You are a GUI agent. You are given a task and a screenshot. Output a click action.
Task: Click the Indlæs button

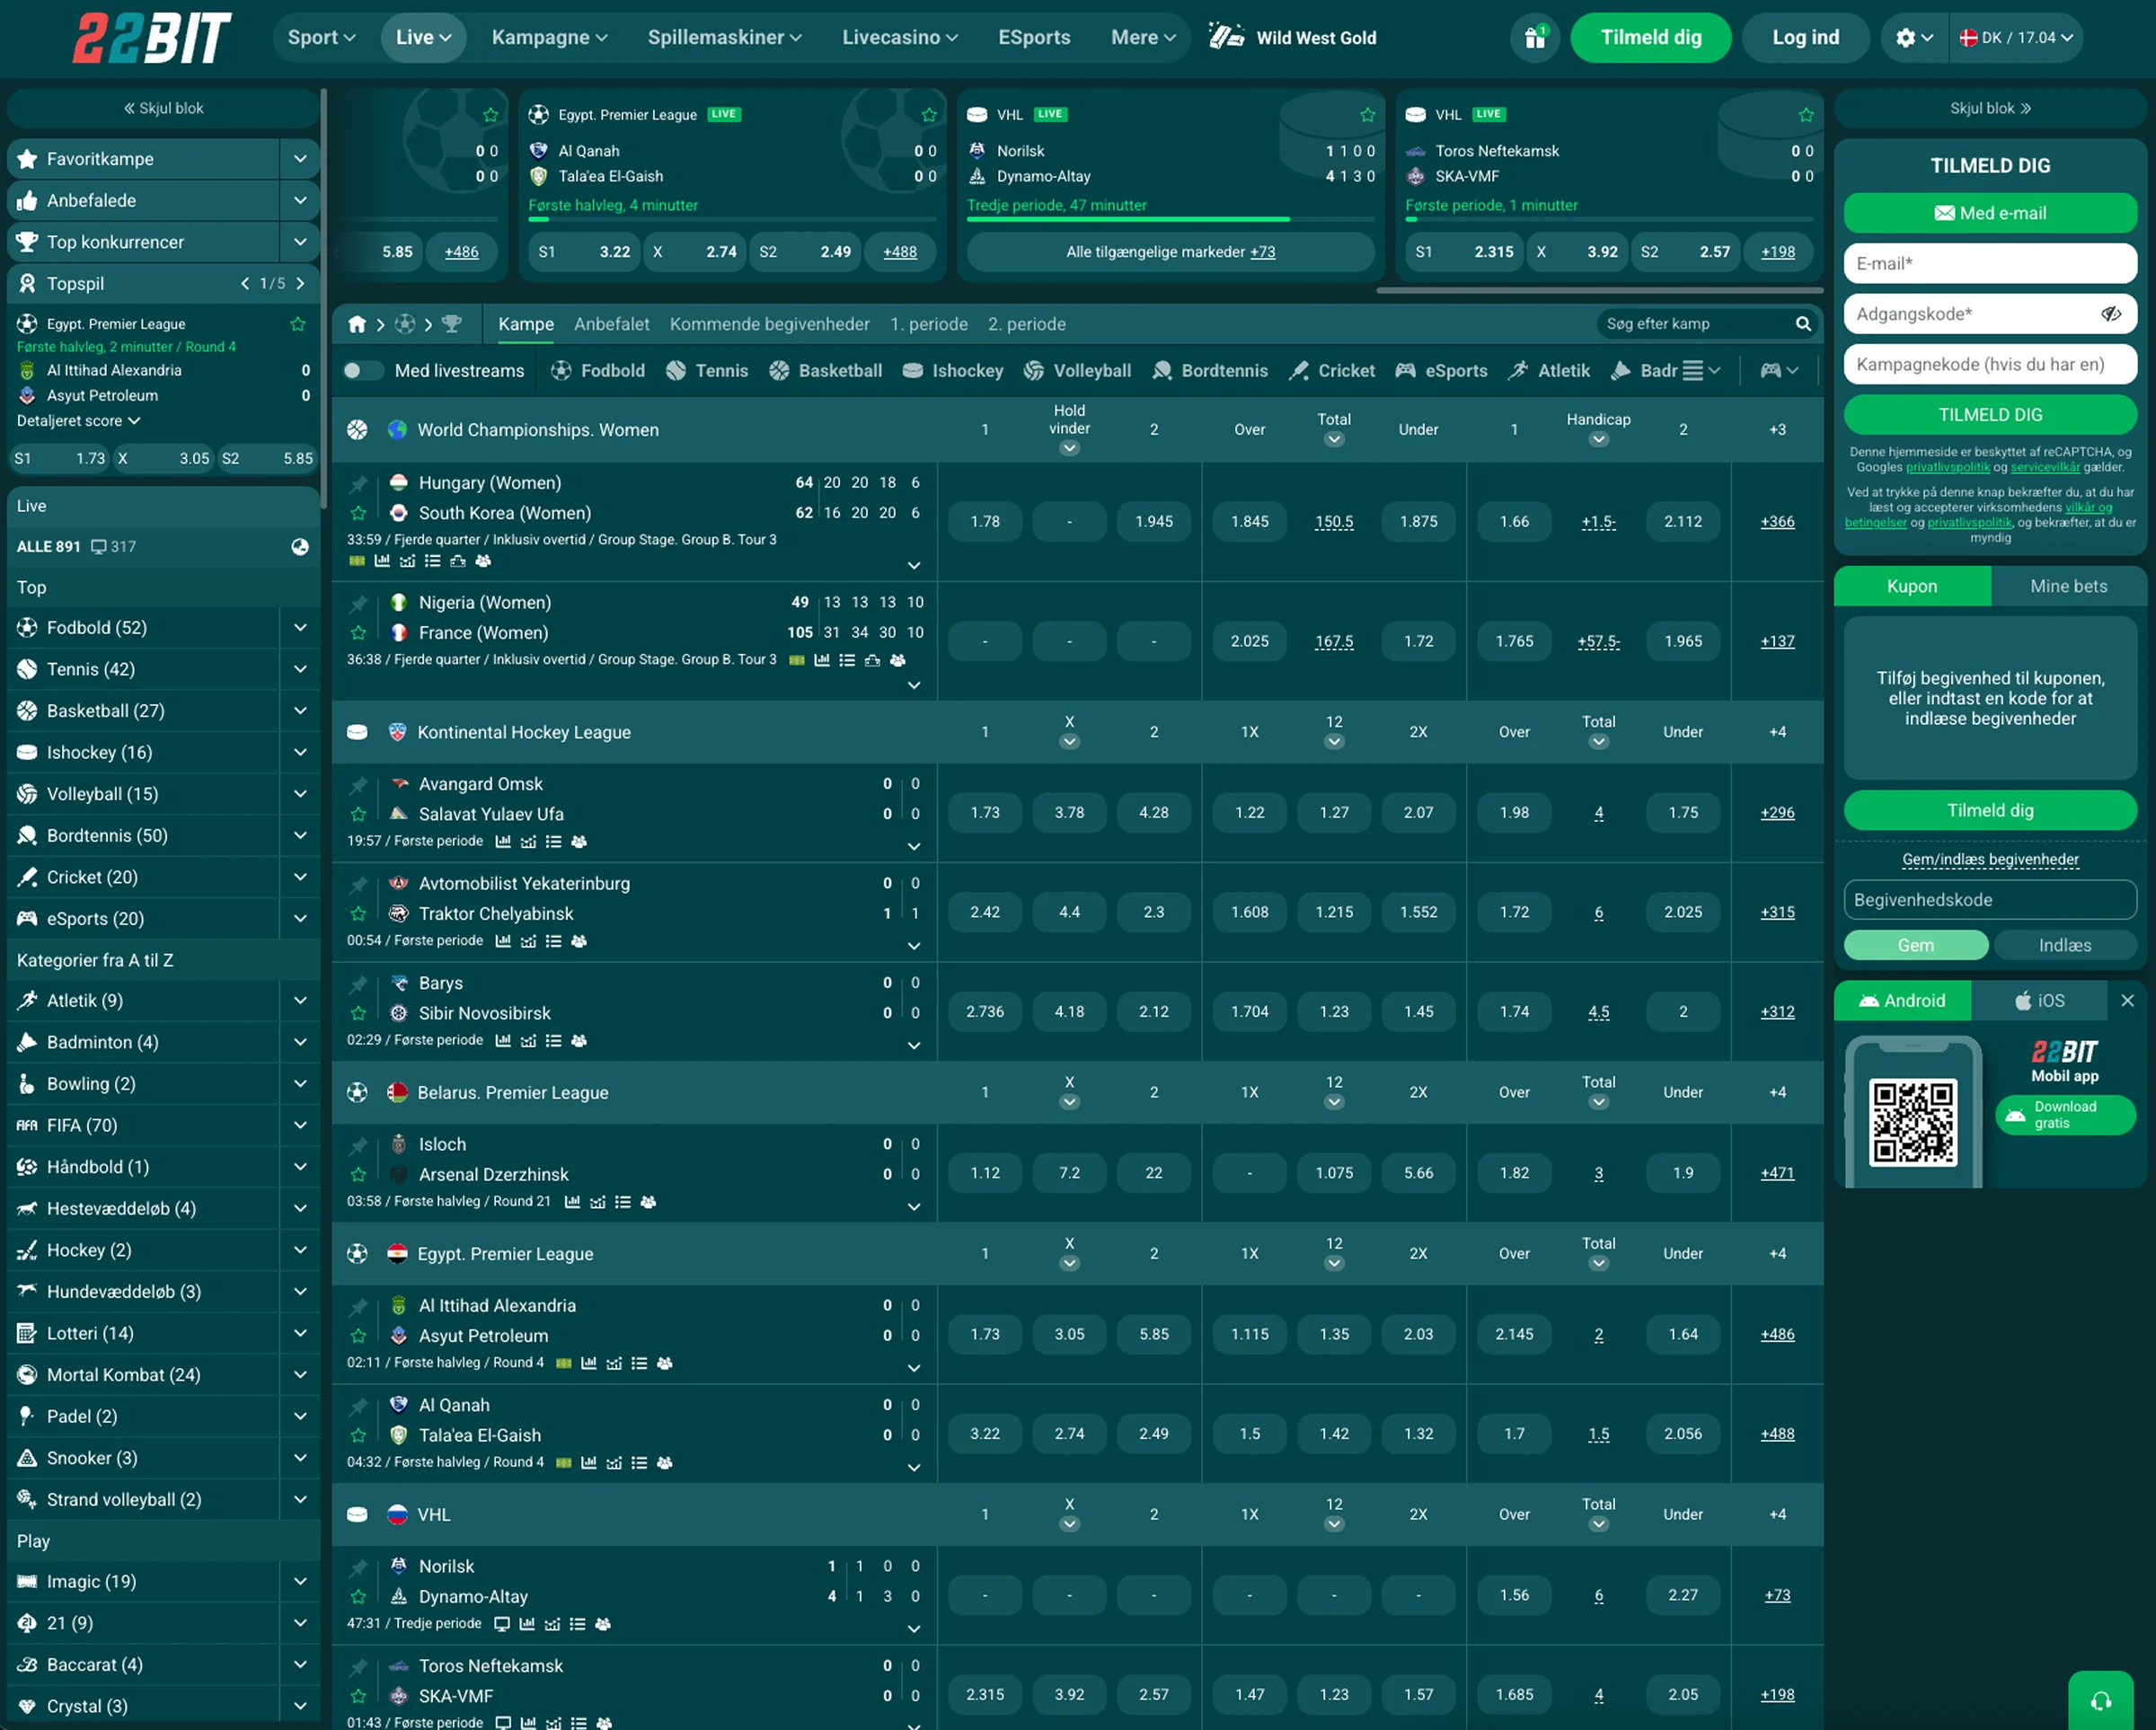2064,945
